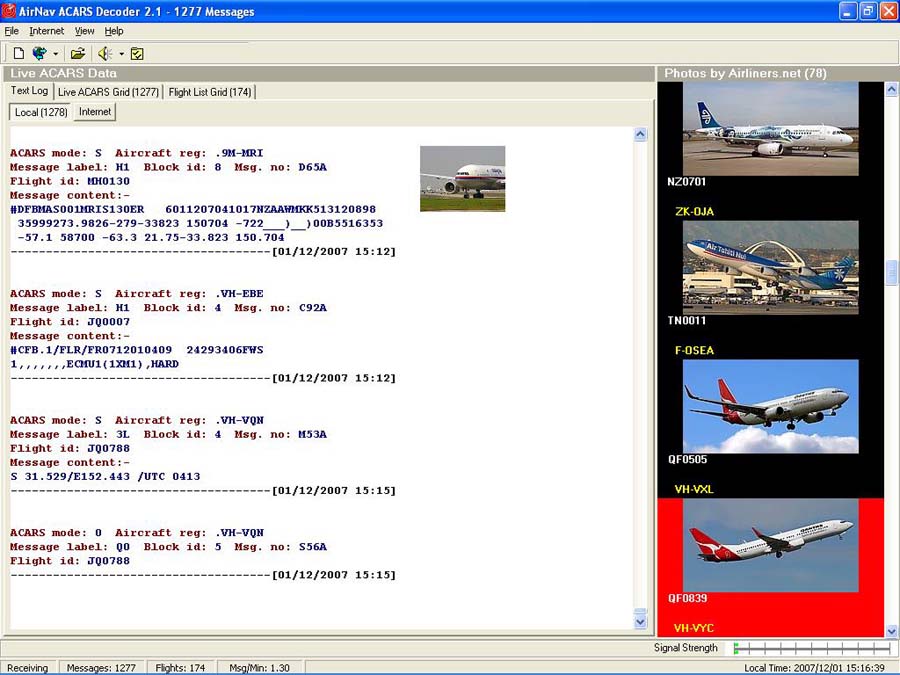
Task: Open the View menu
Action: tap(84, 31)
